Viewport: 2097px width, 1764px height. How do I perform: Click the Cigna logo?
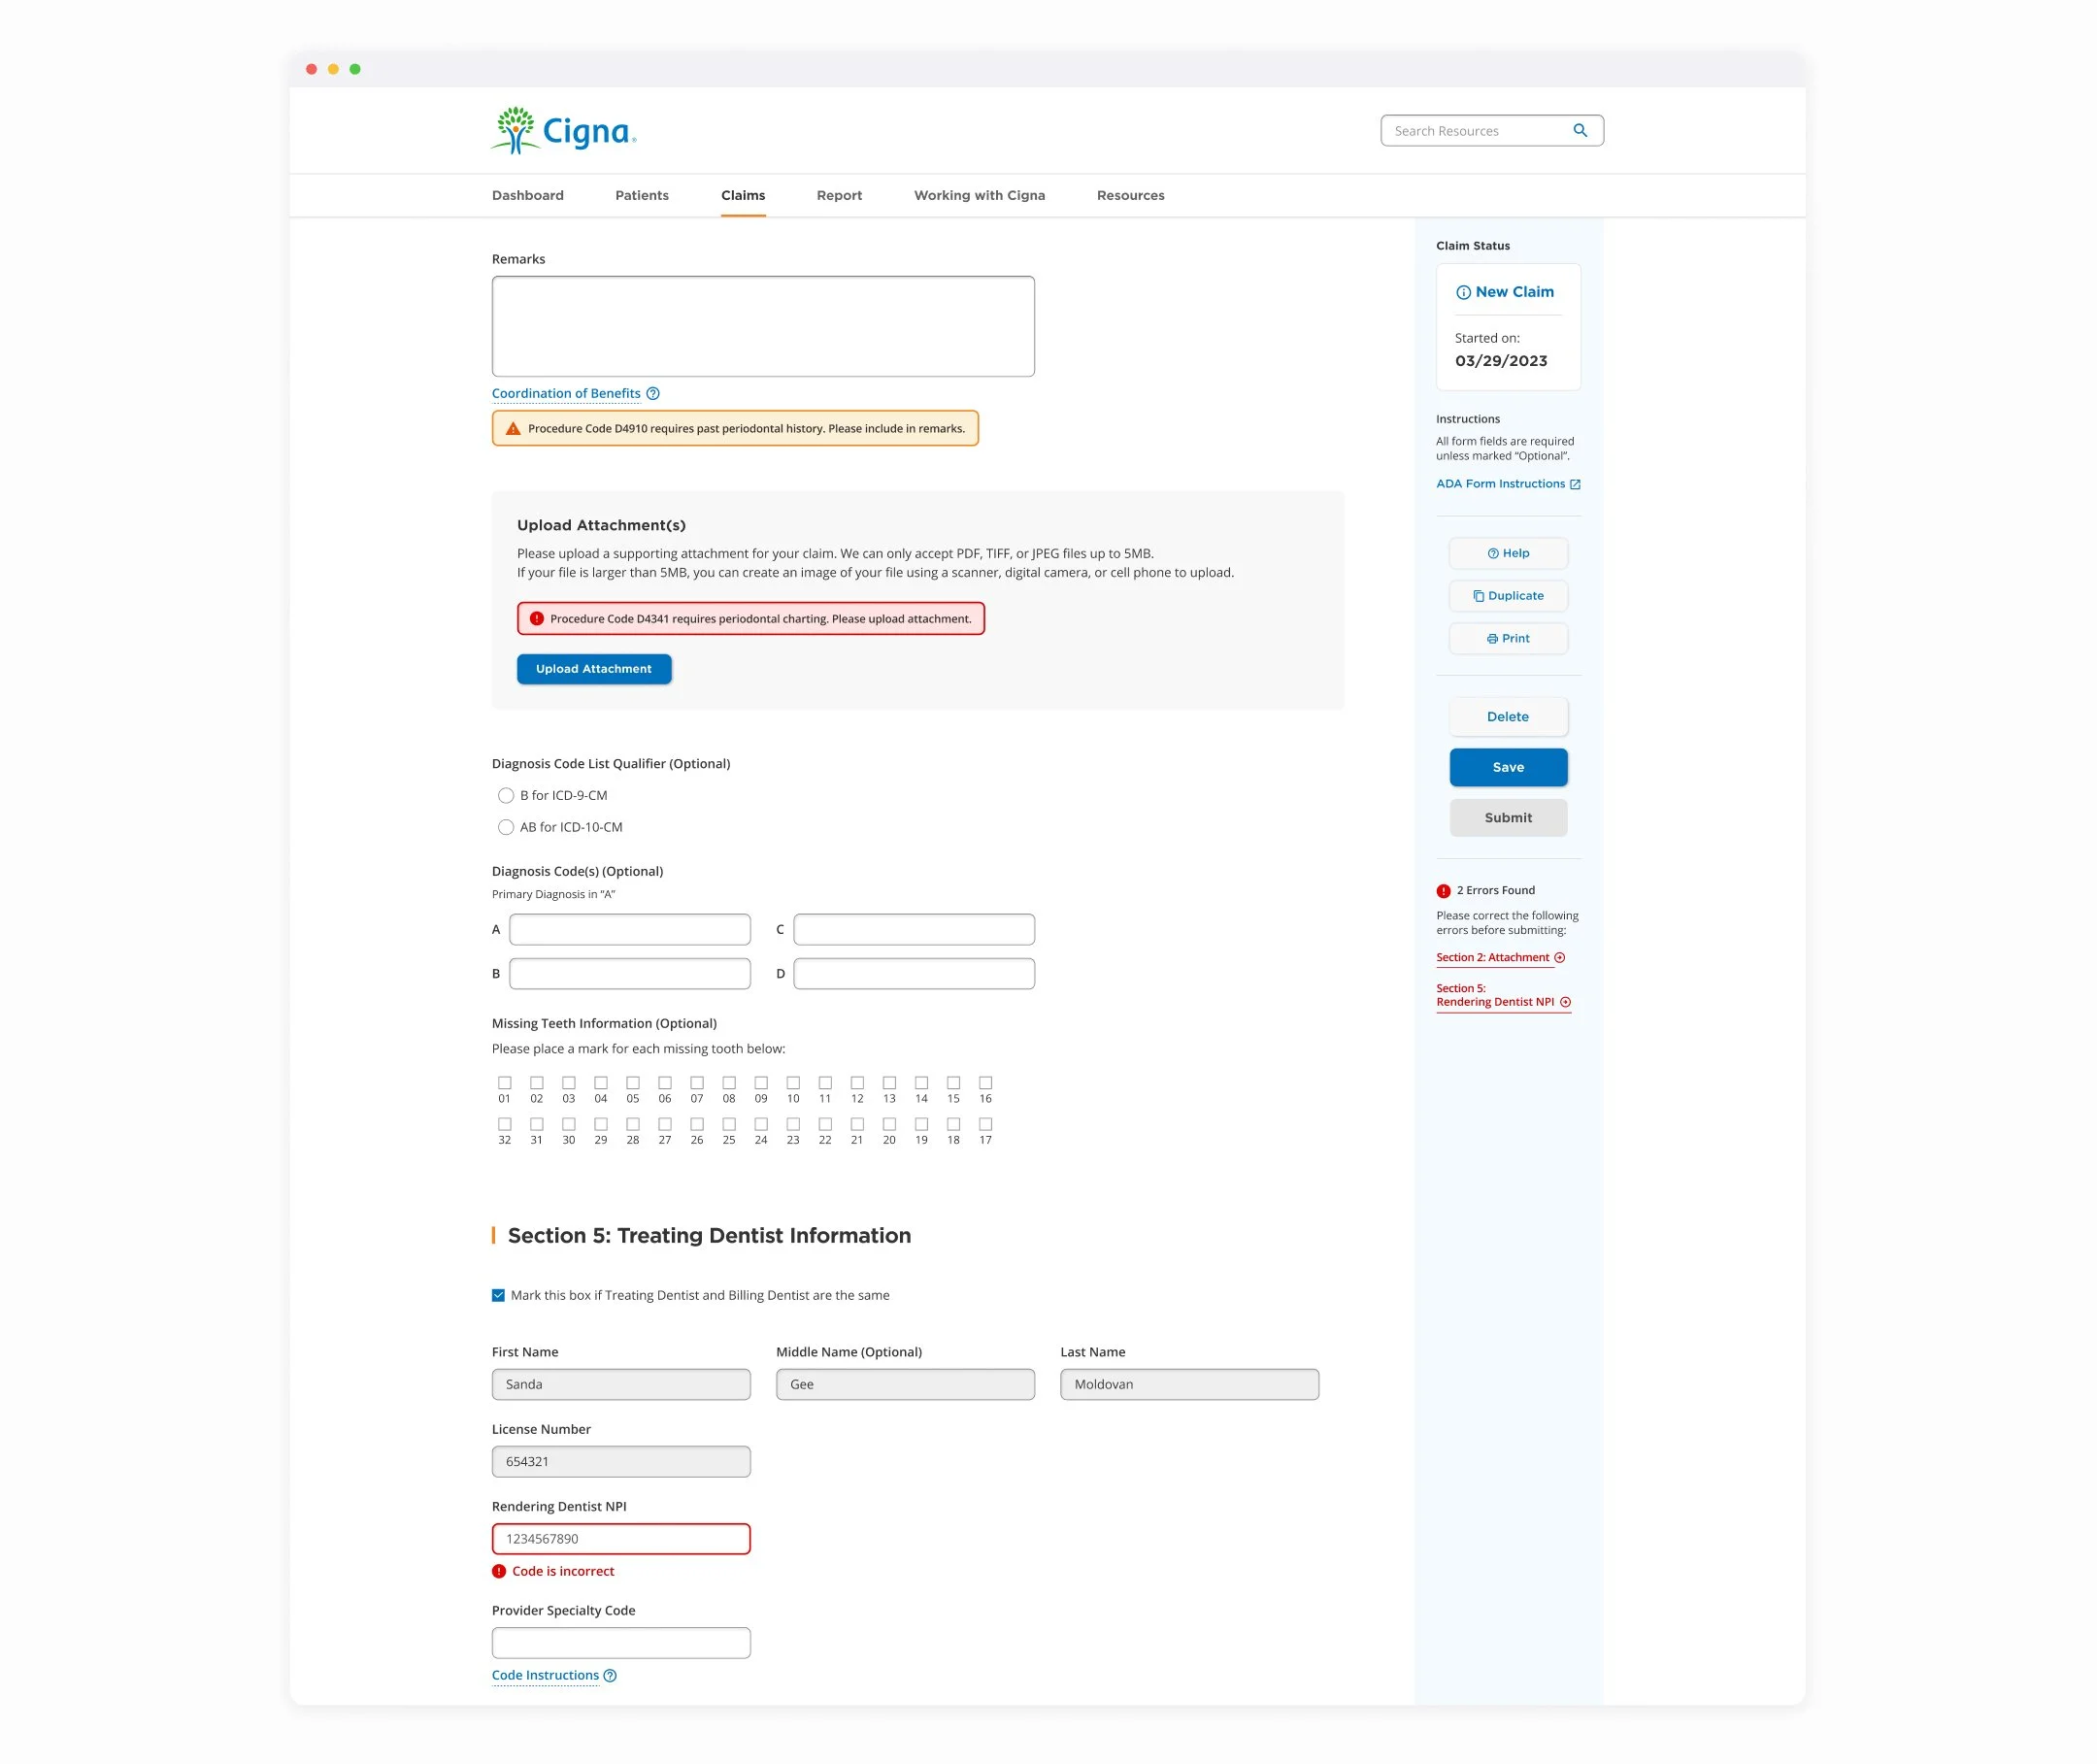coord(563,131)
